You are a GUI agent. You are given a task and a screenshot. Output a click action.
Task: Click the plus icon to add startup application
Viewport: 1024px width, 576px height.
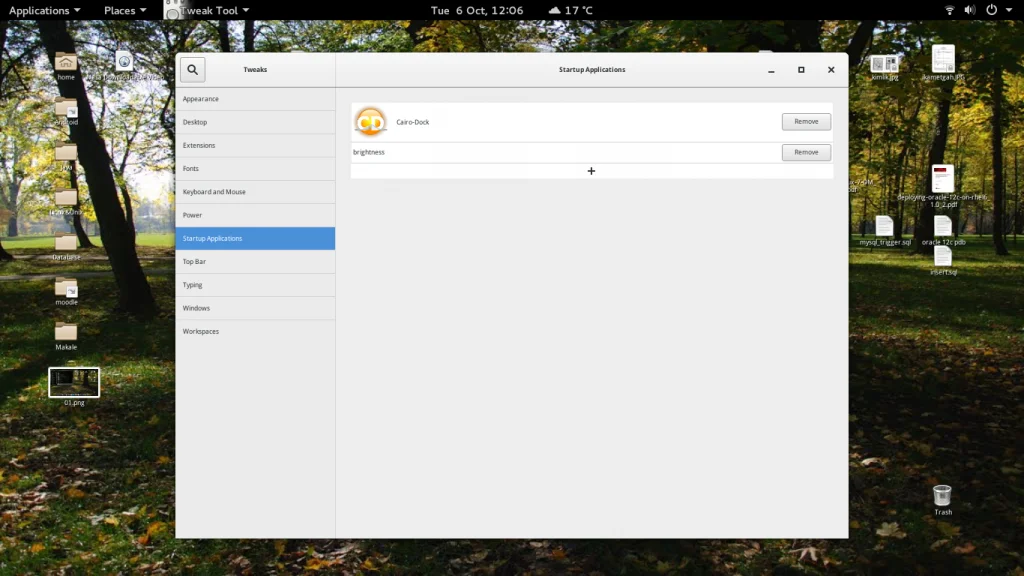coord(591,171)
